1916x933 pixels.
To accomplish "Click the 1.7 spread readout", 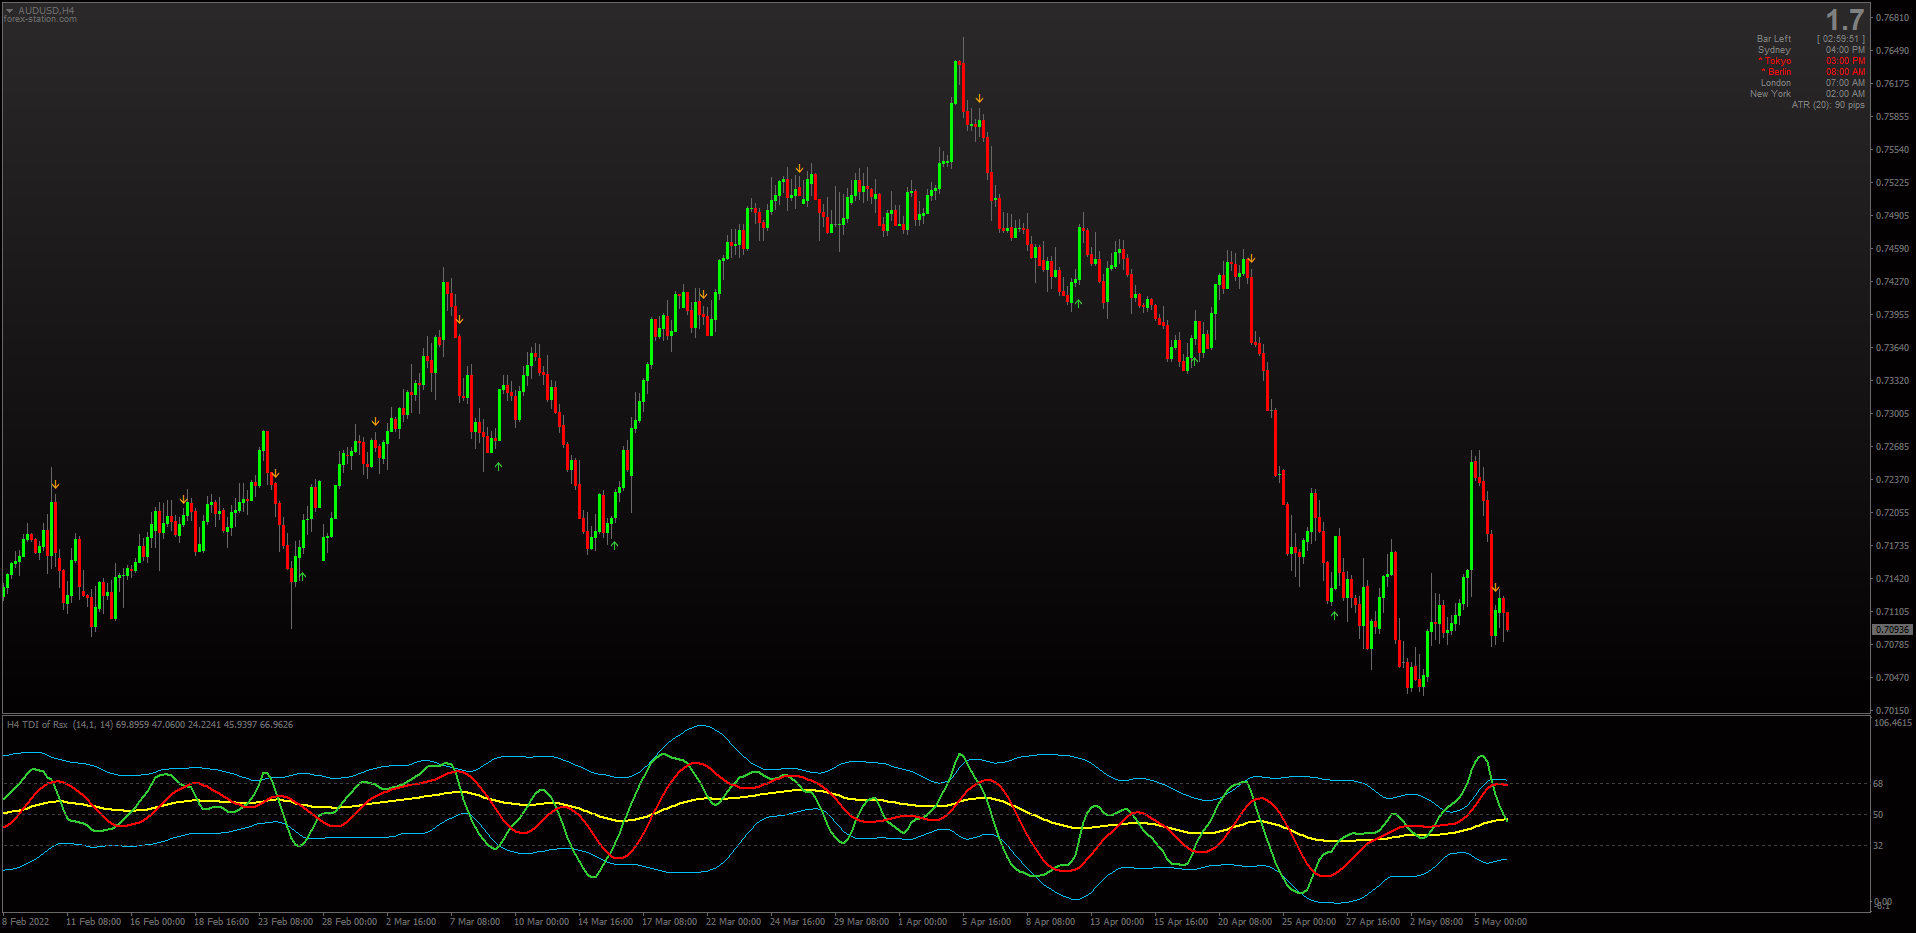I will (1844, 19).
